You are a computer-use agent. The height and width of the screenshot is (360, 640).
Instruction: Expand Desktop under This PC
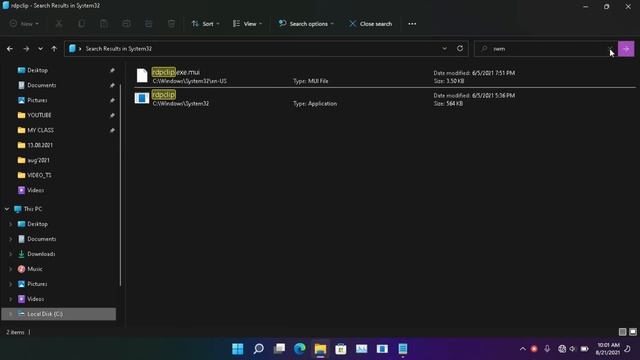[11, 224]
